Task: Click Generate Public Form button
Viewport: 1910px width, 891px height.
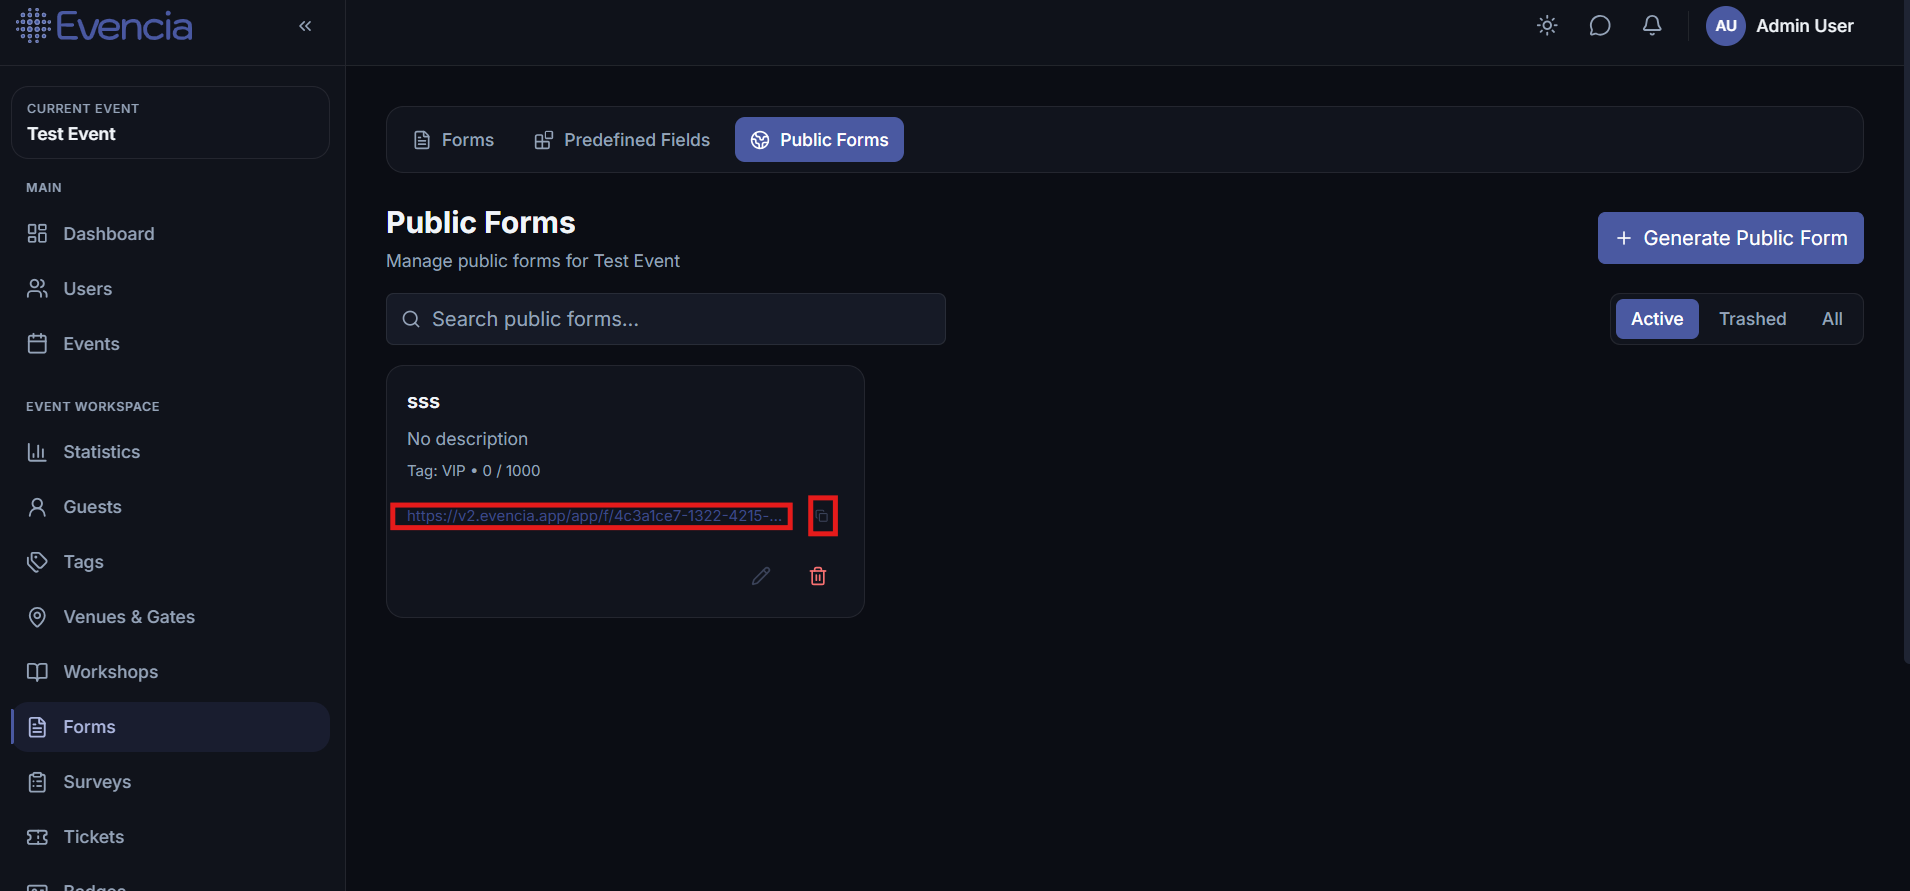Action: point(1730,238)
